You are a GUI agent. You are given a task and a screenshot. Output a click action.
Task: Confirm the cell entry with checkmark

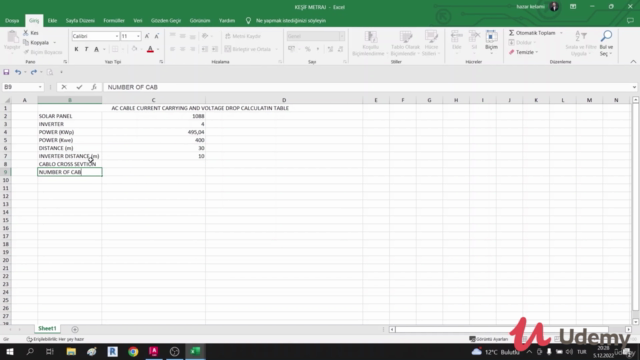point(79,87)
